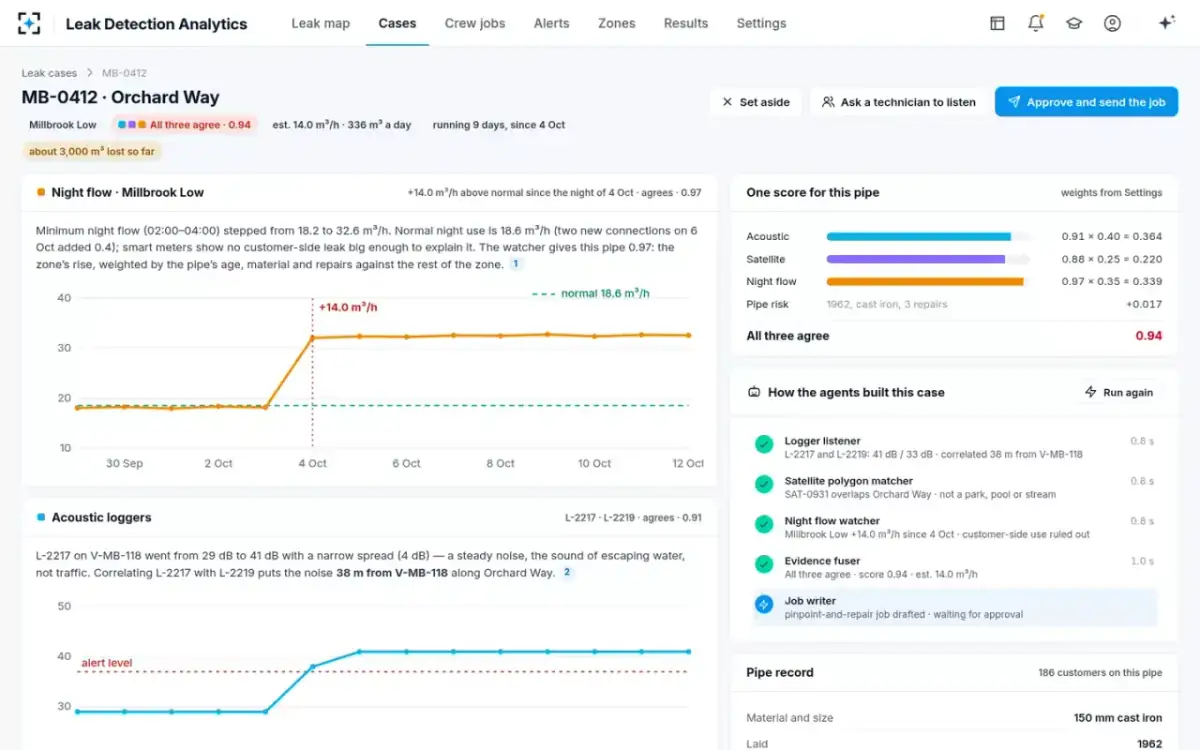Click the Satellite score progress bar

(x=929, y=259)
